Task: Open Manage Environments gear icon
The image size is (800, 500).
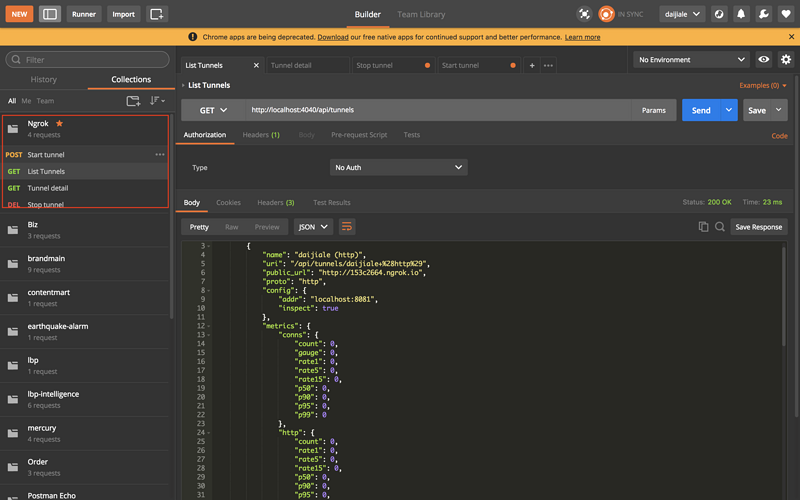Action: coord(786,60)
